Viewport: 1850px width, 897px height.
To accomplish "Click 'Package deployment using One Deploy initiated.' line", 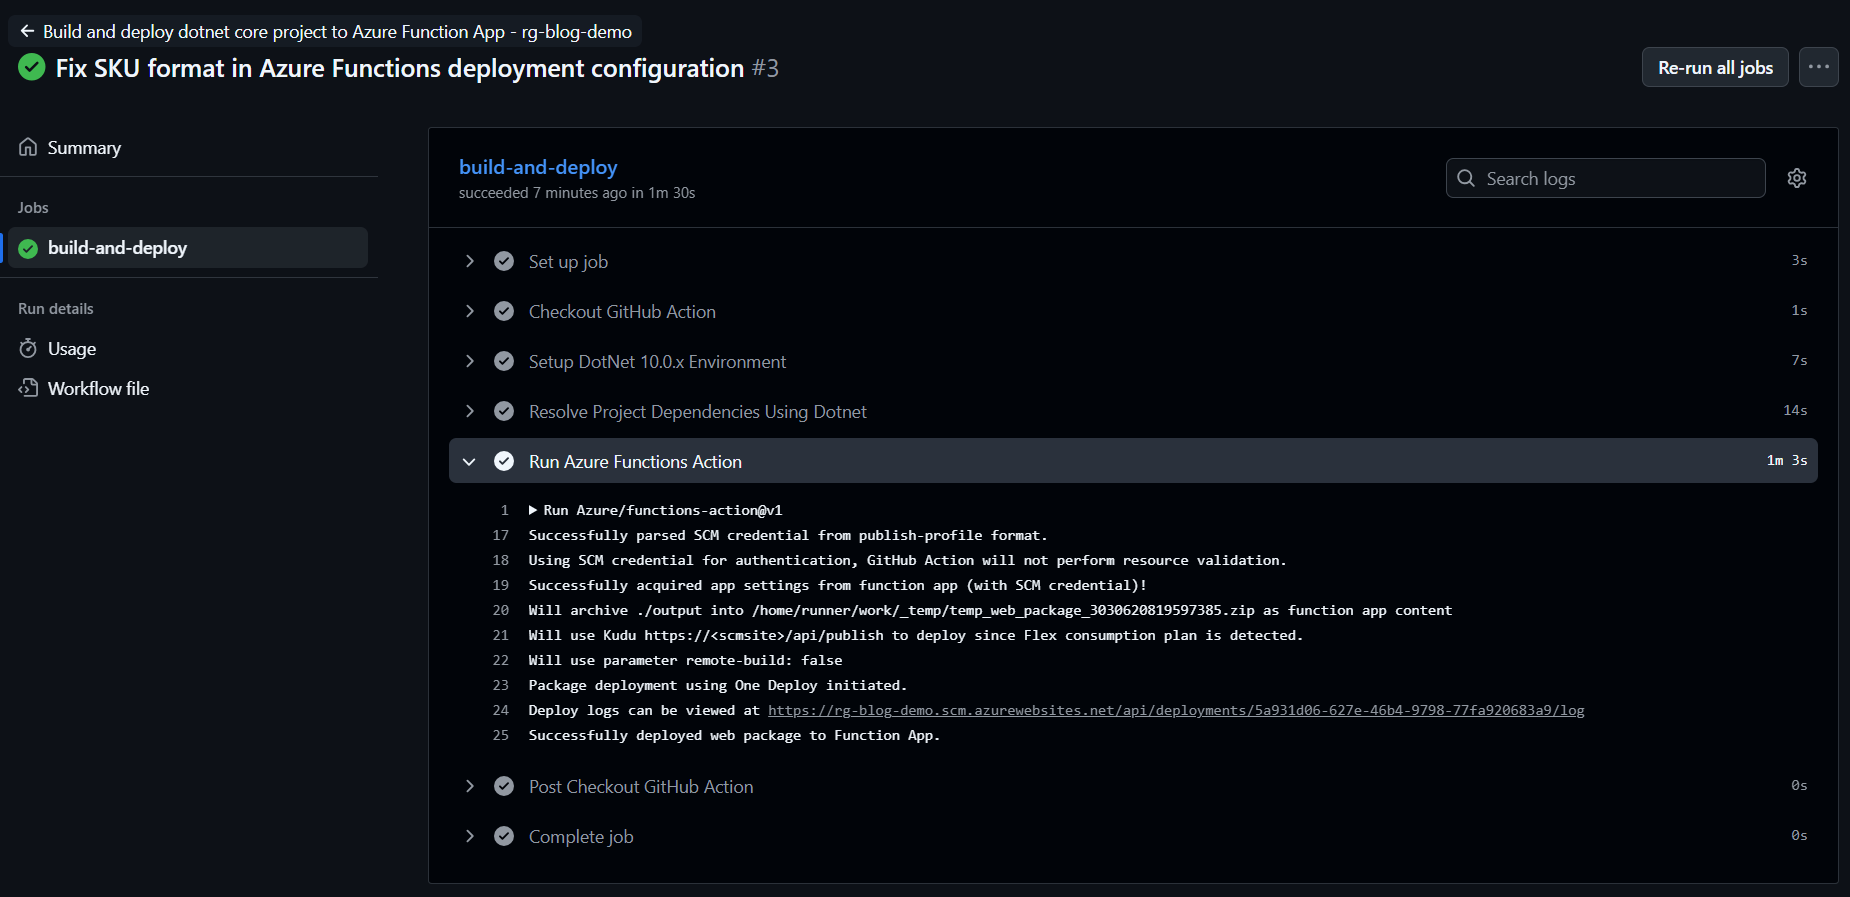I will coord(717,685).
